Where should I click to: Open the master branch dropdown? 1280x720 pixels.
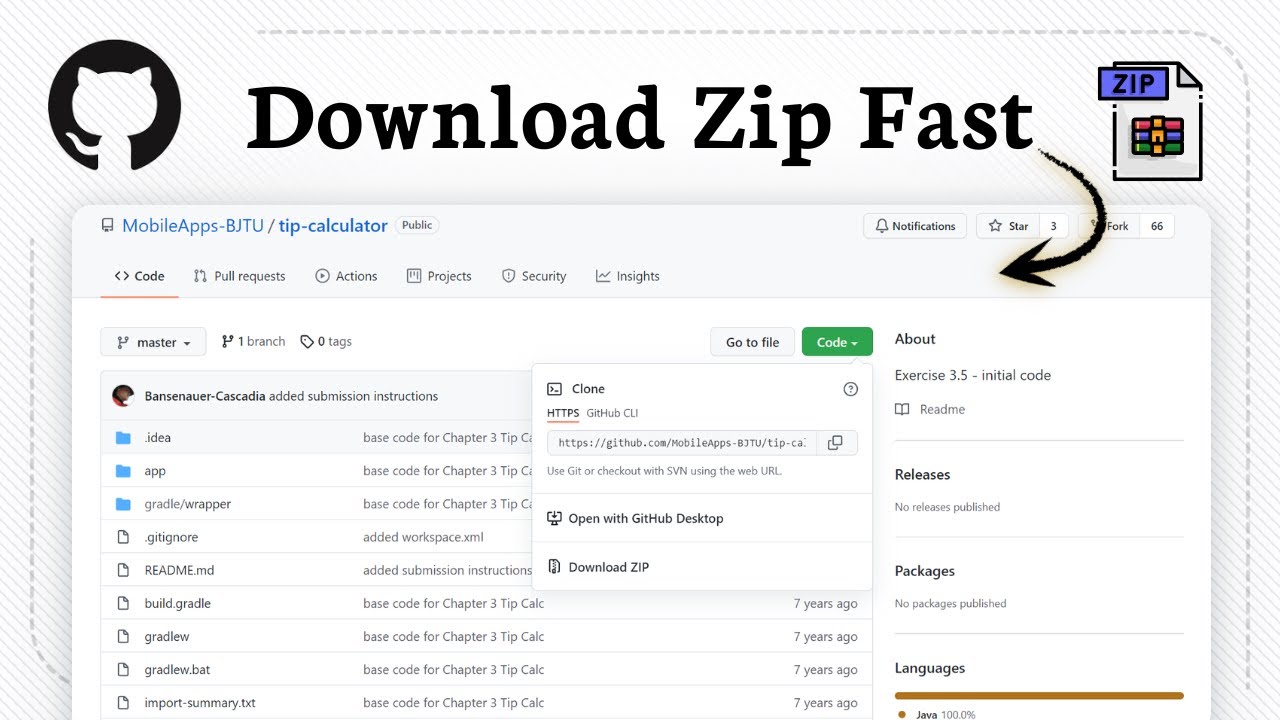[153, 342]
